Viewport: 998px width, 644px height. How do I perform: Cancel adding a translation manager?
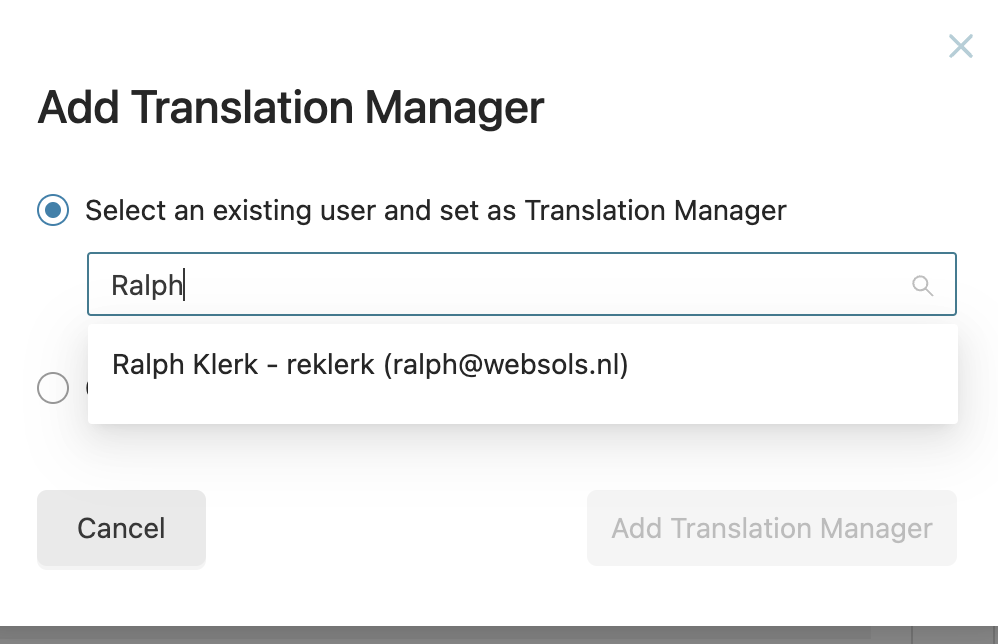(x=122, y=528)
